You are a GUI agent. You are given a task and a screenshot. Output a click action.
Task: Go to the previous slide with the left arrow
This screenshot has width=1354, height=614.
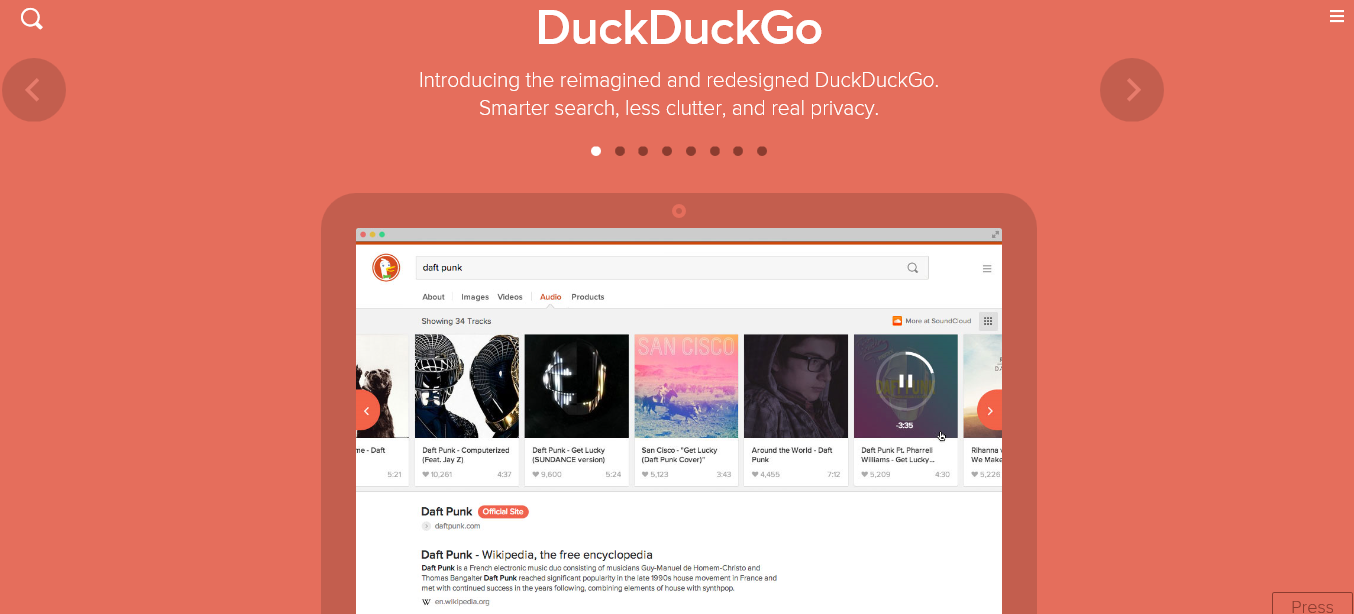(34, 90)
